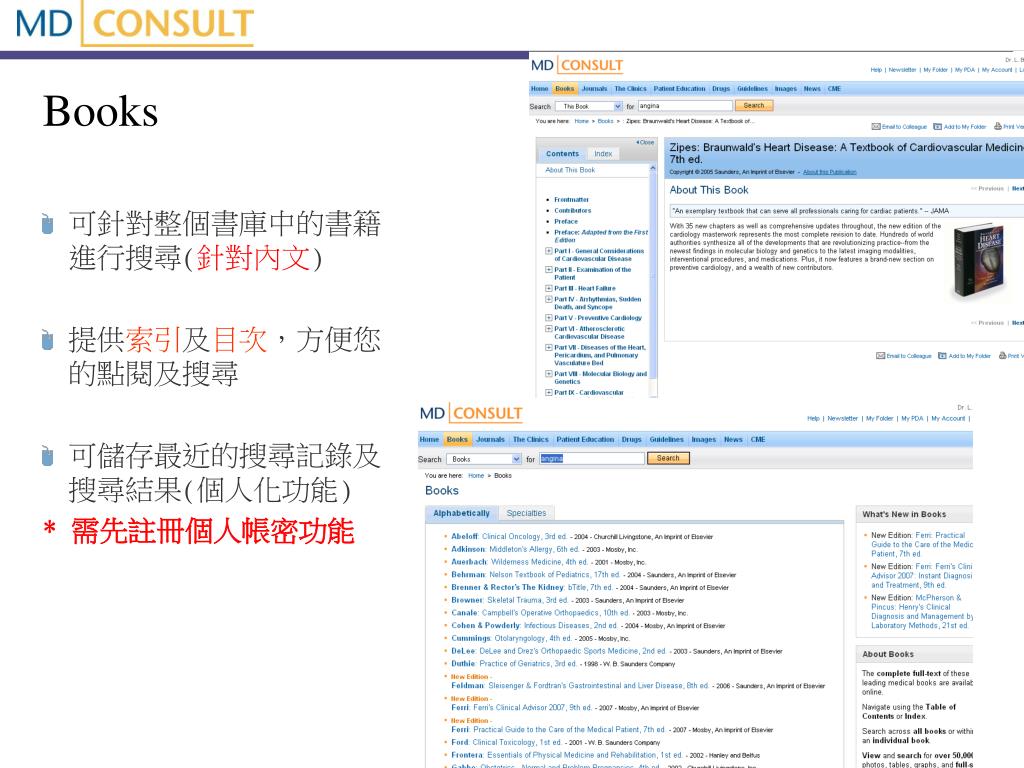Image resolution: width=1024 pixels, height=768 pixels.
Task: Open Cummings: Otolaryngology, 4th ed.
Action: [x=513, y=638]
